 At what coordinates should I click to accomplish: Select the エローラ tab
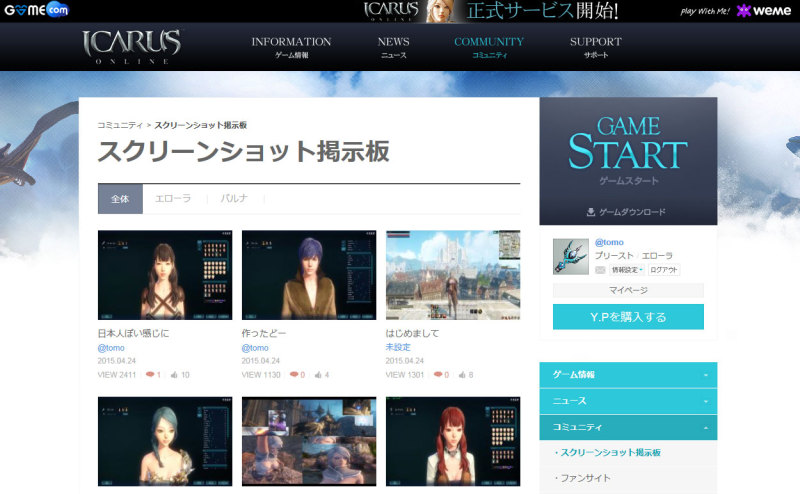[173, 199]
